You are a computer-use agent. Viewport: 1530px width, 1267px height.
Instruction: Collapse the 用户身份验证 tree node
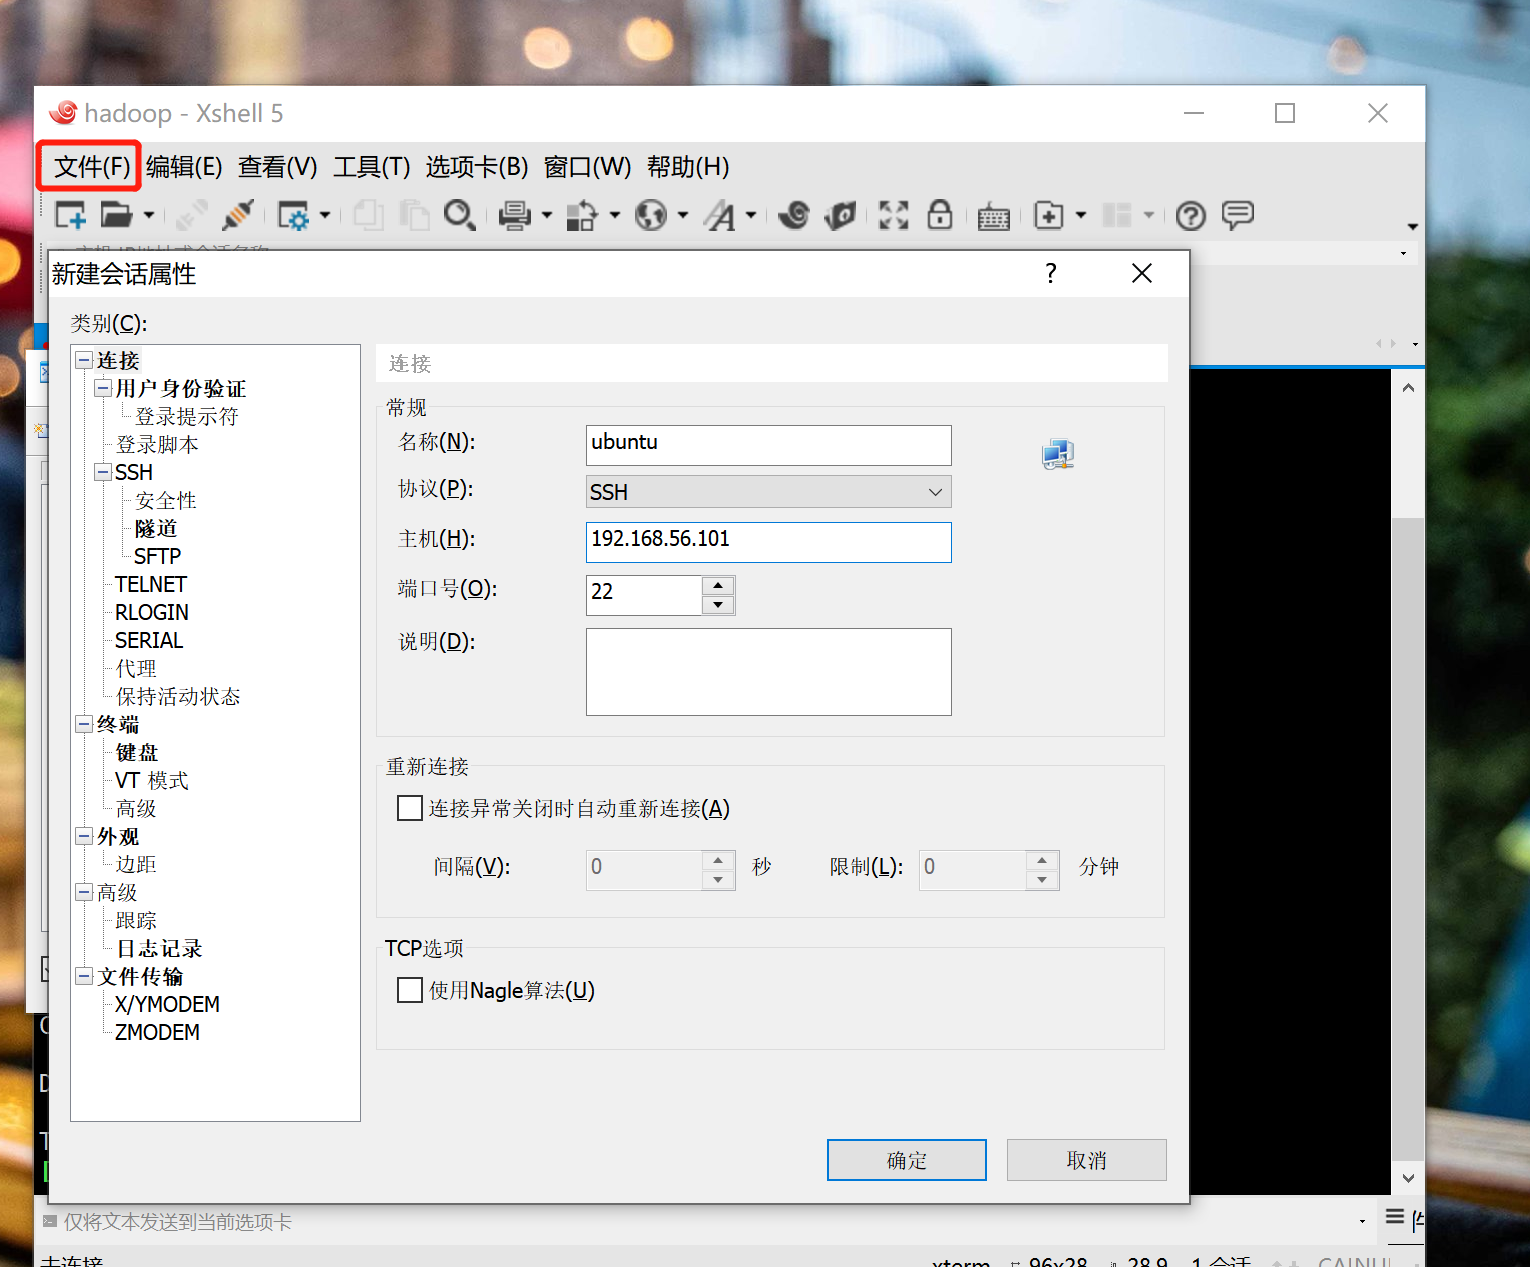pos(103,388)
